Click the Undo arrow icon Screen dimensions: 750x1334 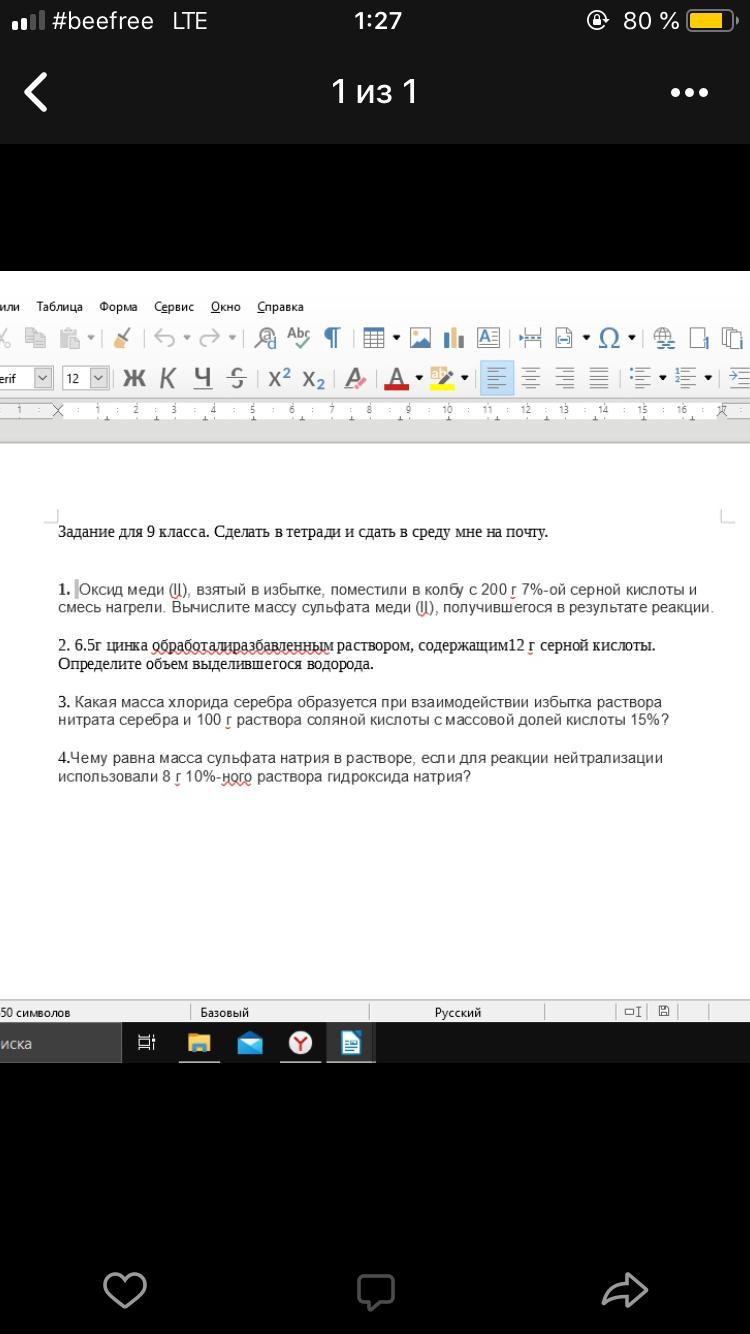pyautogui.click(x=165, y=338)
